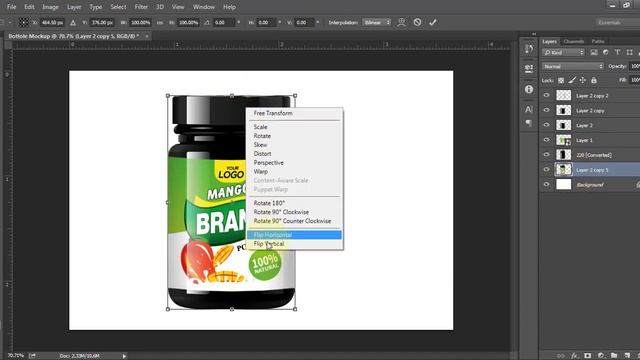640x360 pixels.
Task: Open the layer filter Kind dropdown
Action: coord(563,52)
